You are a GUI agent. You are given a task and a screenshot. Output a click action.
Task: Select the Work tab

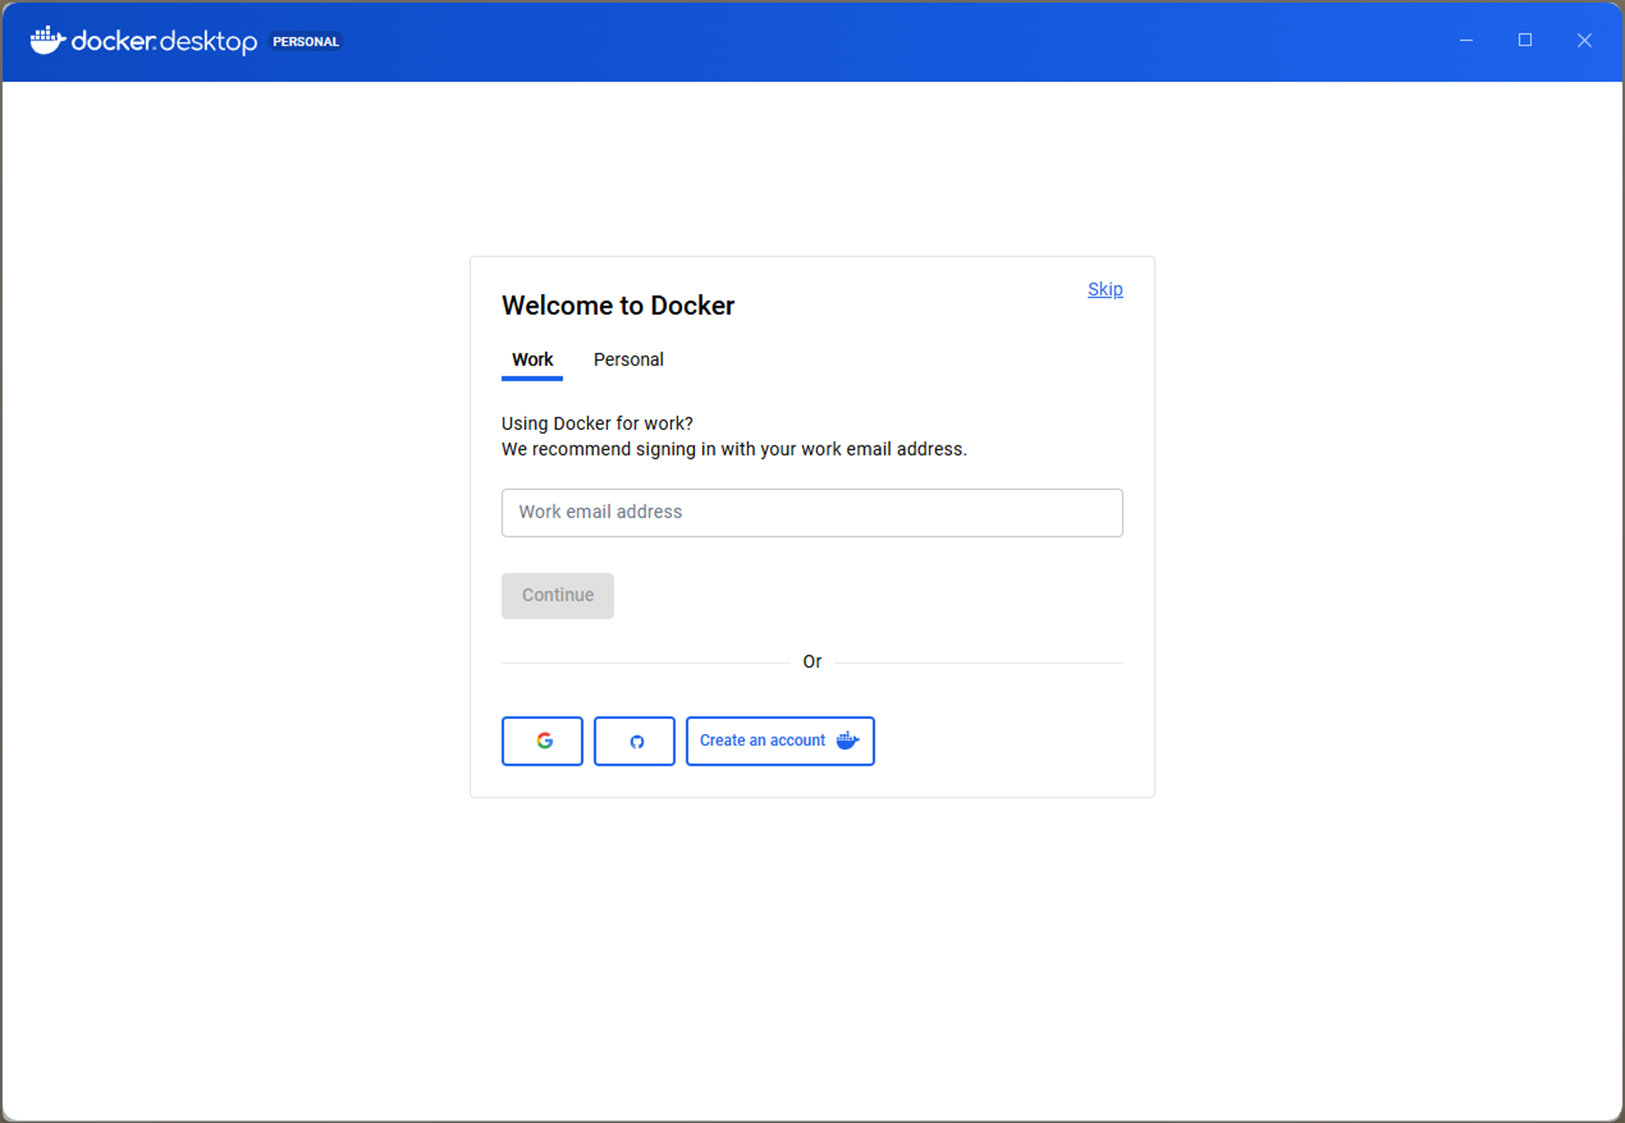pyautogui.click(x=532, y=360)
